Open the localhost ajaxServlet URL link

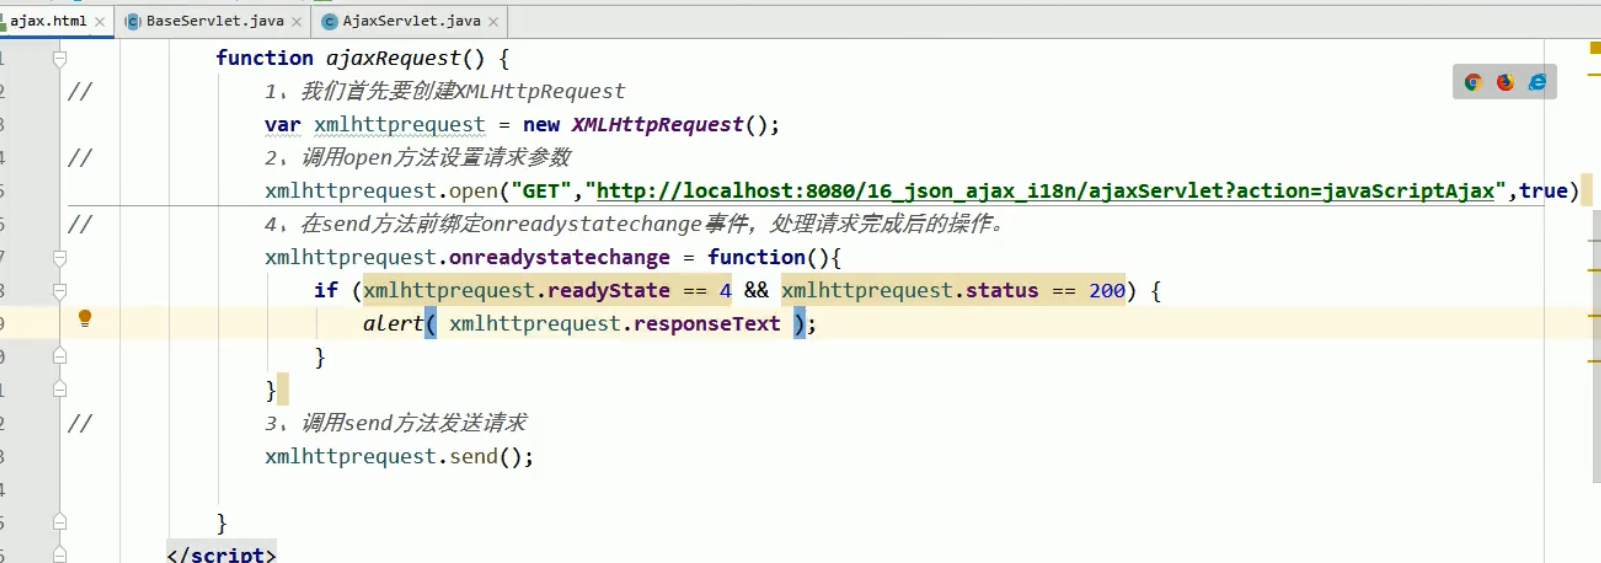(x=1045, y=191)
